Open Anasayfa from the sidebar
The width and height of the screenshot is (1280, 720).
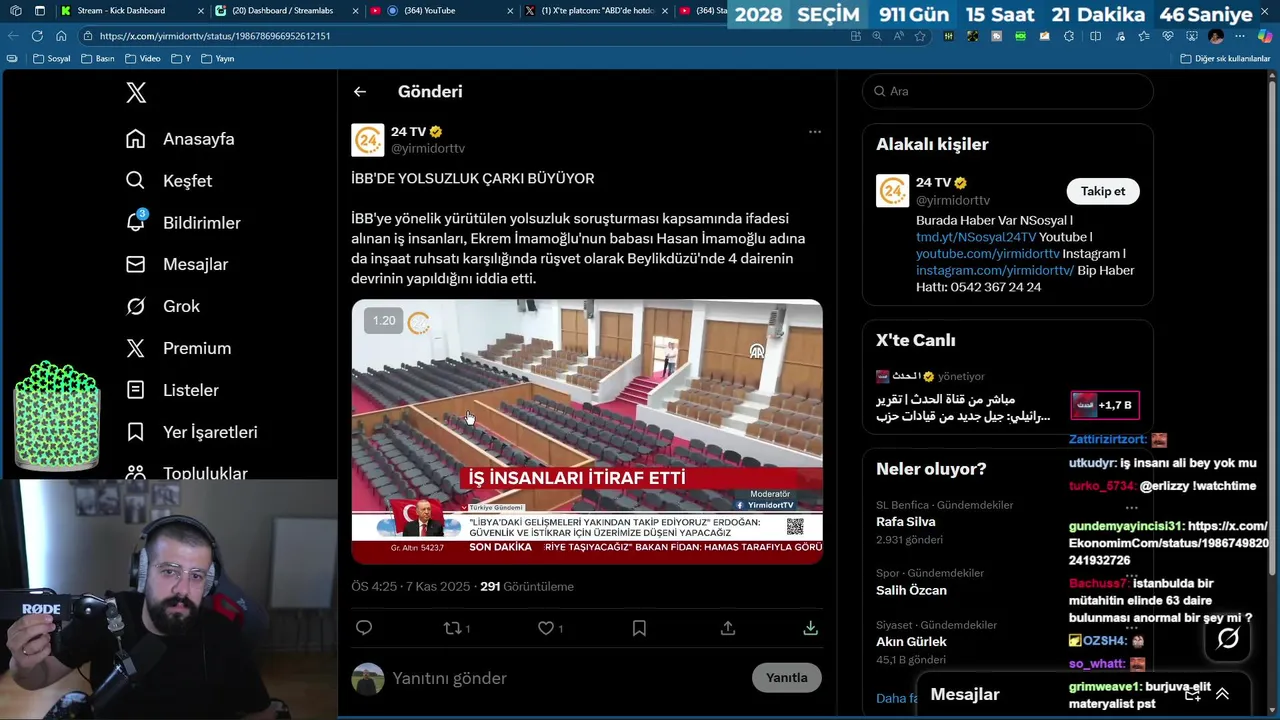(x=180, y=139)
